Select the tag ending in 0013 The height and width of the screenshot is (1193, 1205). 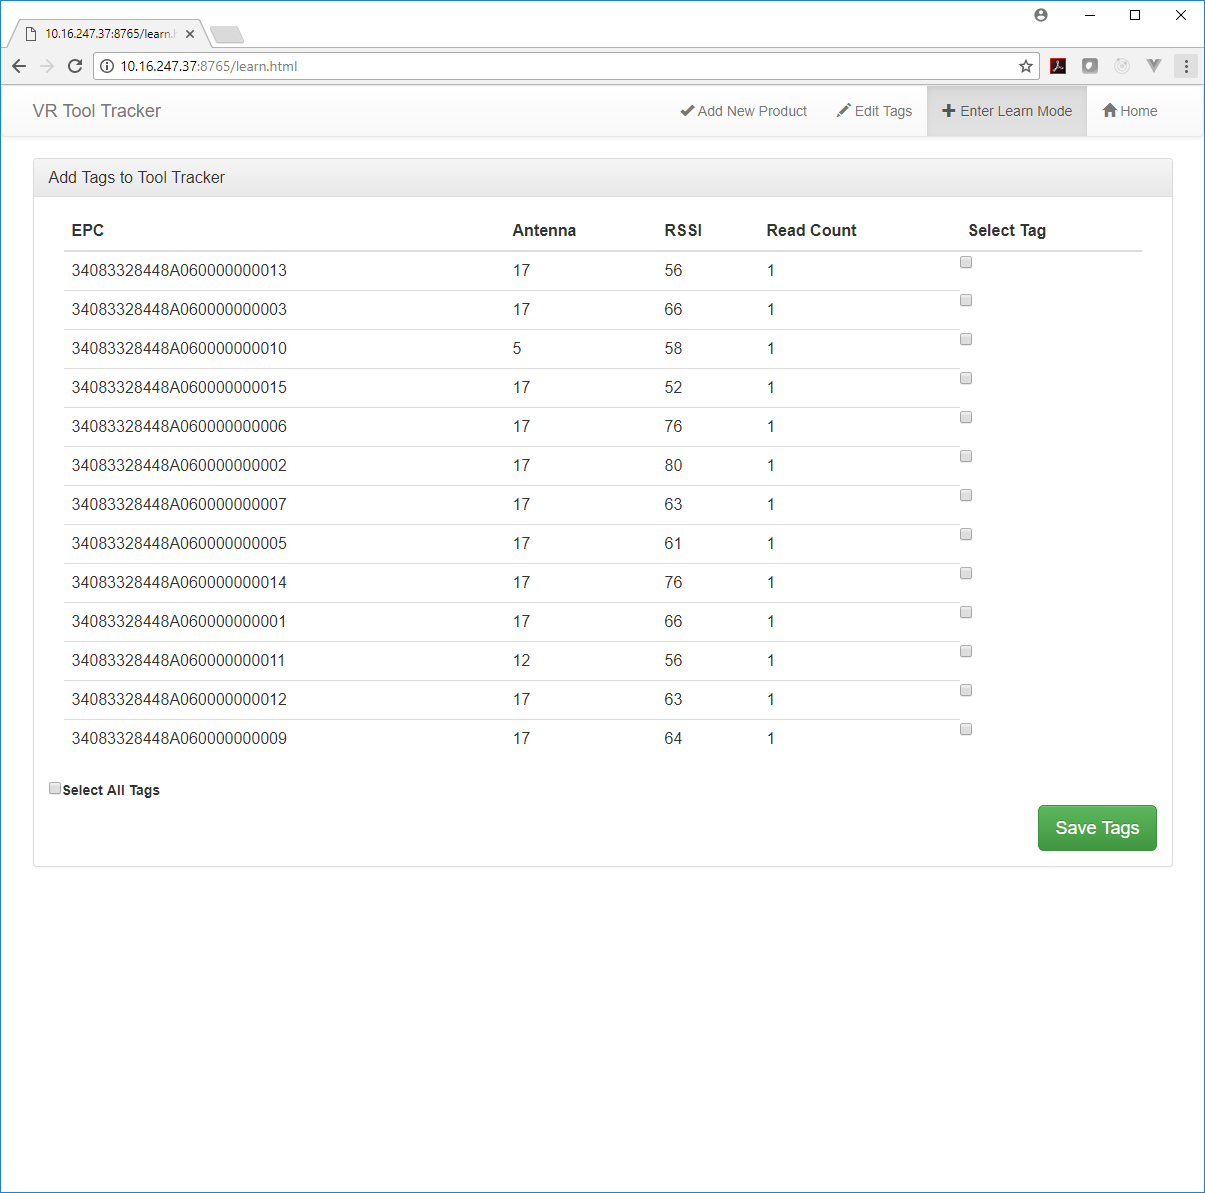[966, 262]
